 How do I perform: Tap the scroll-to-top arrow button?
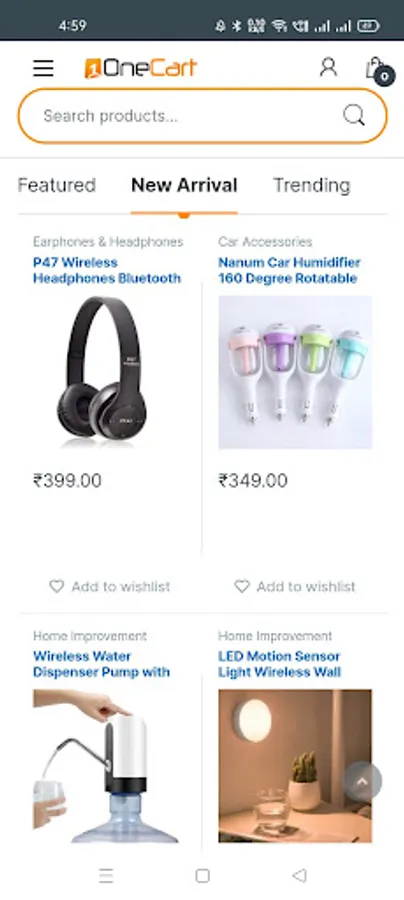[362, 781]
